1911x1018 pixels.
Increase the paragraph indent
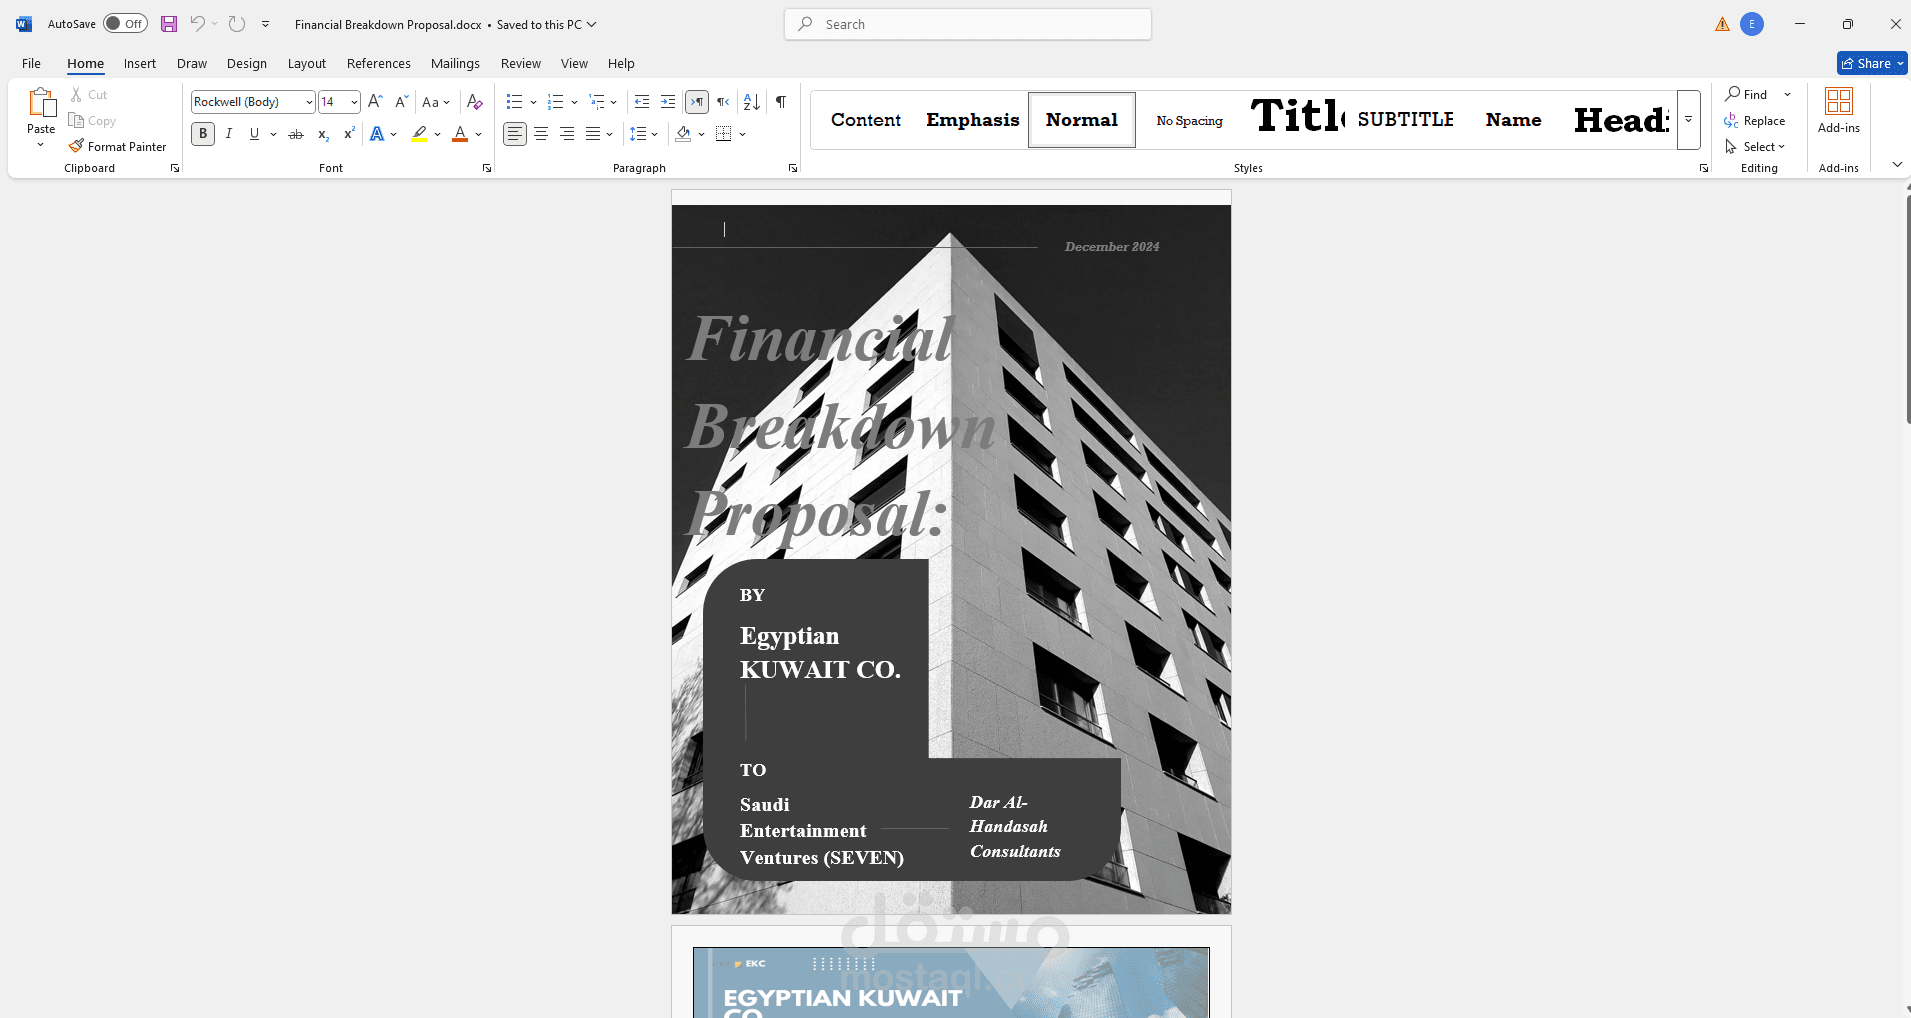click(668, 101)
